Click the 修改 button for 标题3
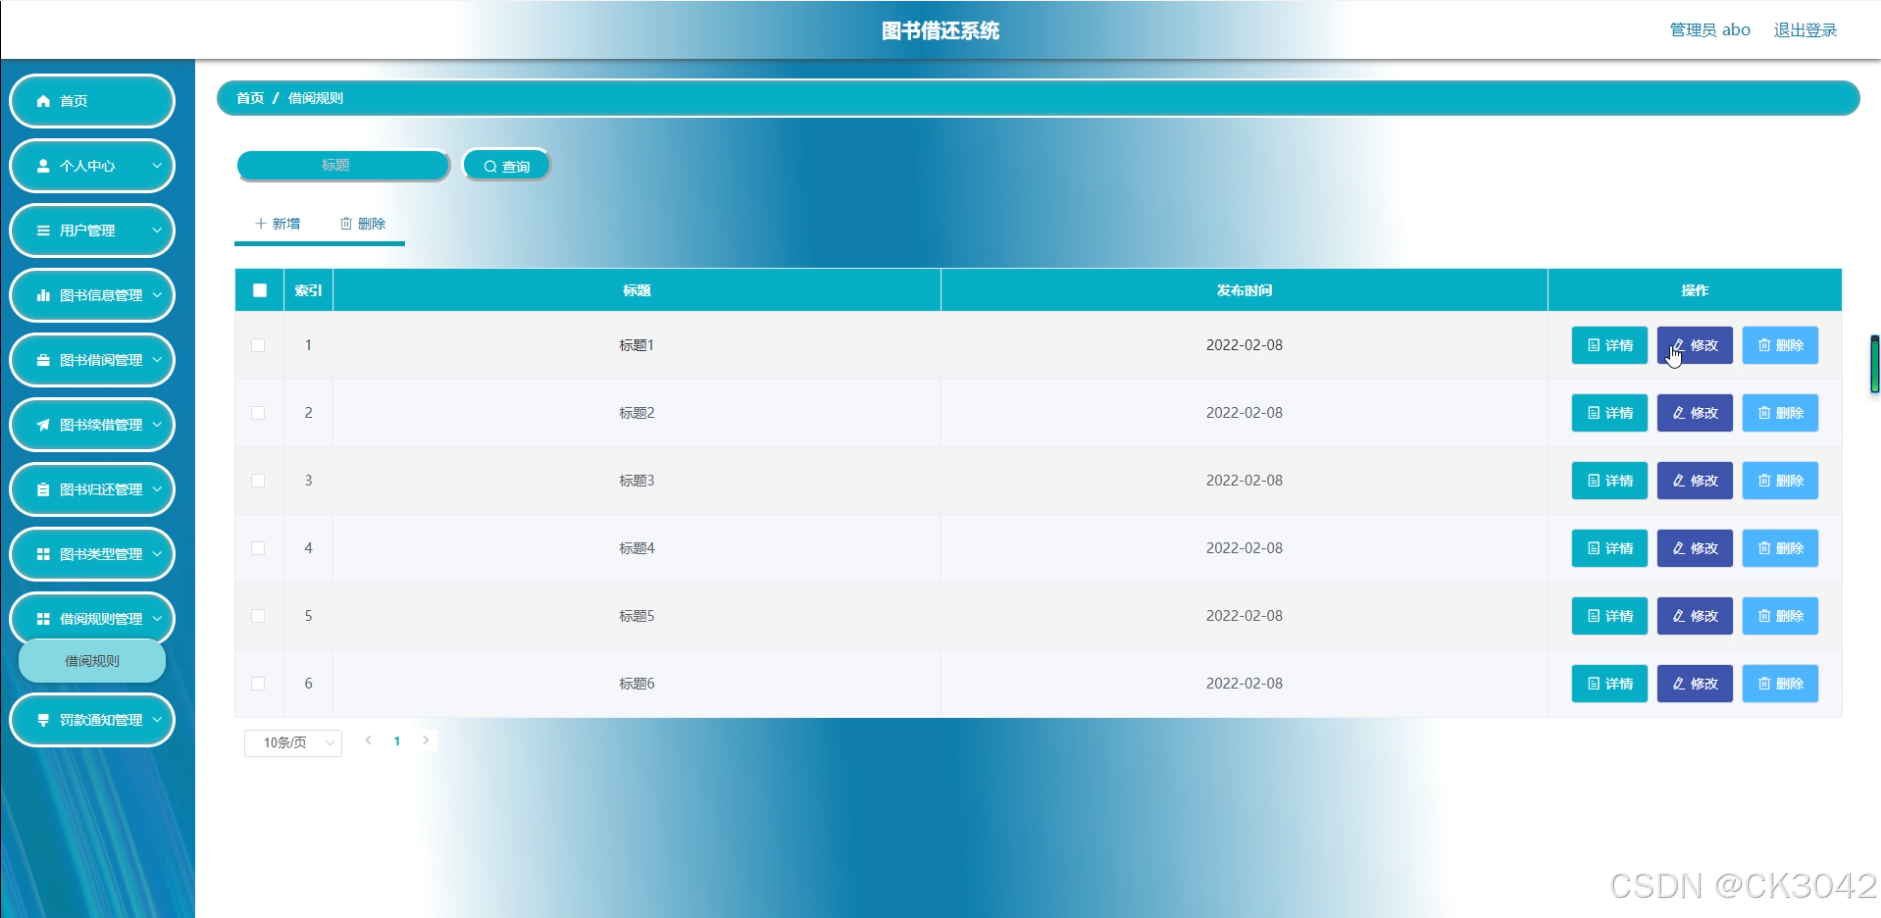 [x=1695, y=481]
